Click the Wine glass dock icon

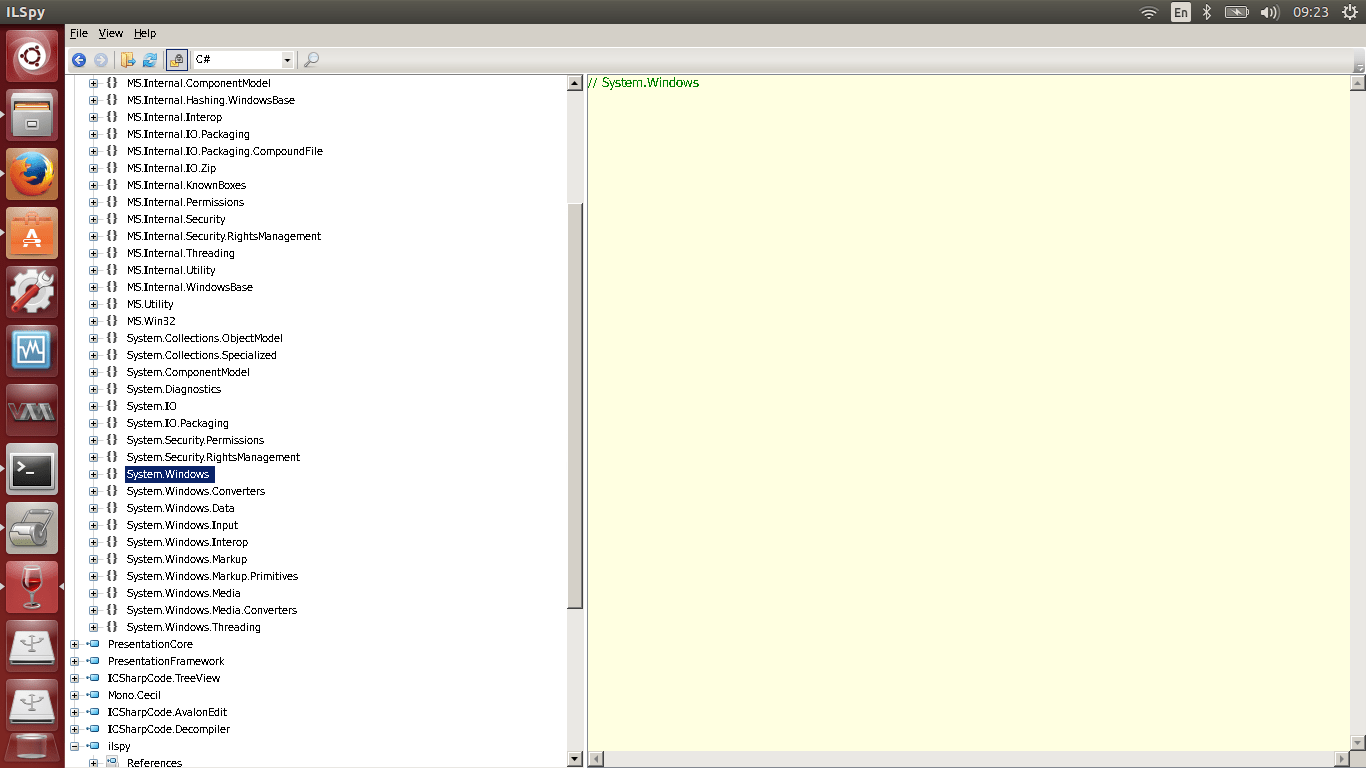coord(32,587)
